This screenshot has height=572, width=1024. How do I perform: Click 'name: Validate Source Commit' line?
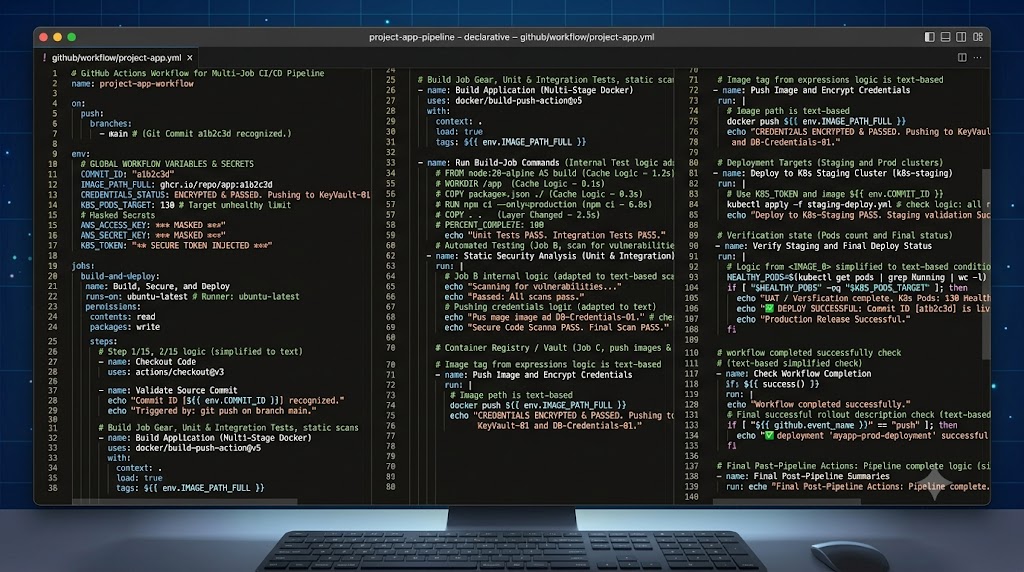(168, 390)
